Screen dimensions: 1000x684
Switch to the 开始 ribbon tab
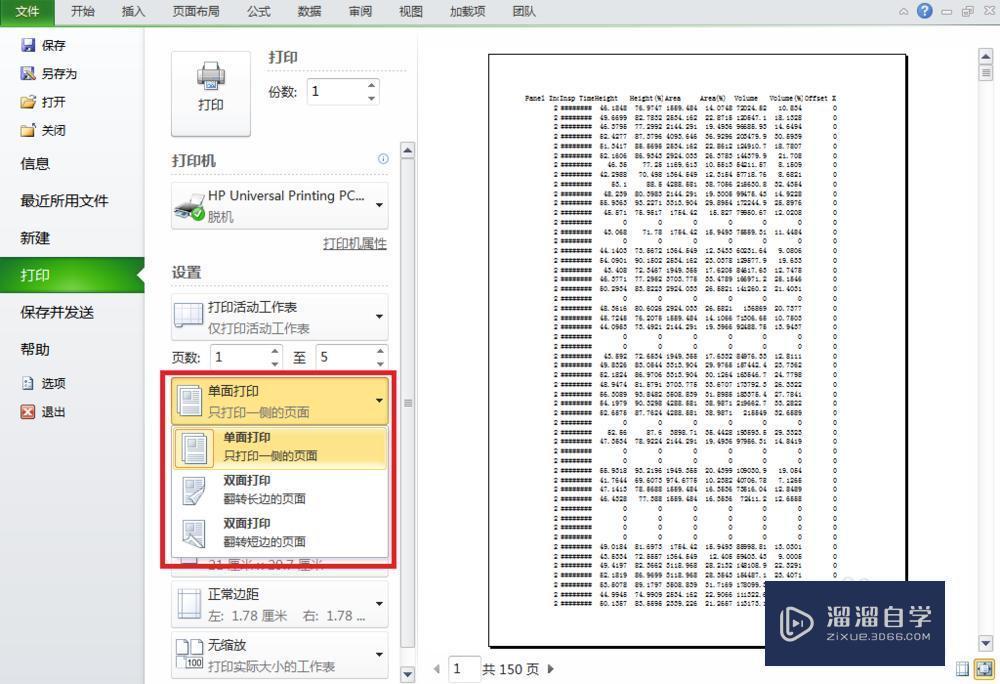84,11
